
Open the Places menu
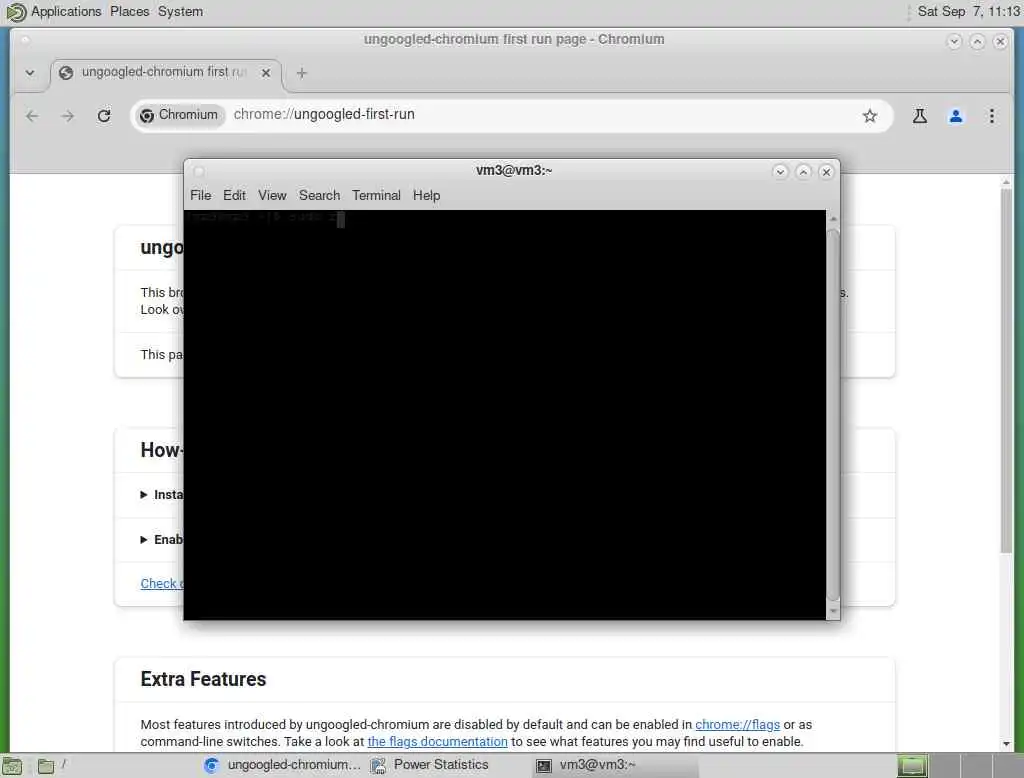(129, 12)
